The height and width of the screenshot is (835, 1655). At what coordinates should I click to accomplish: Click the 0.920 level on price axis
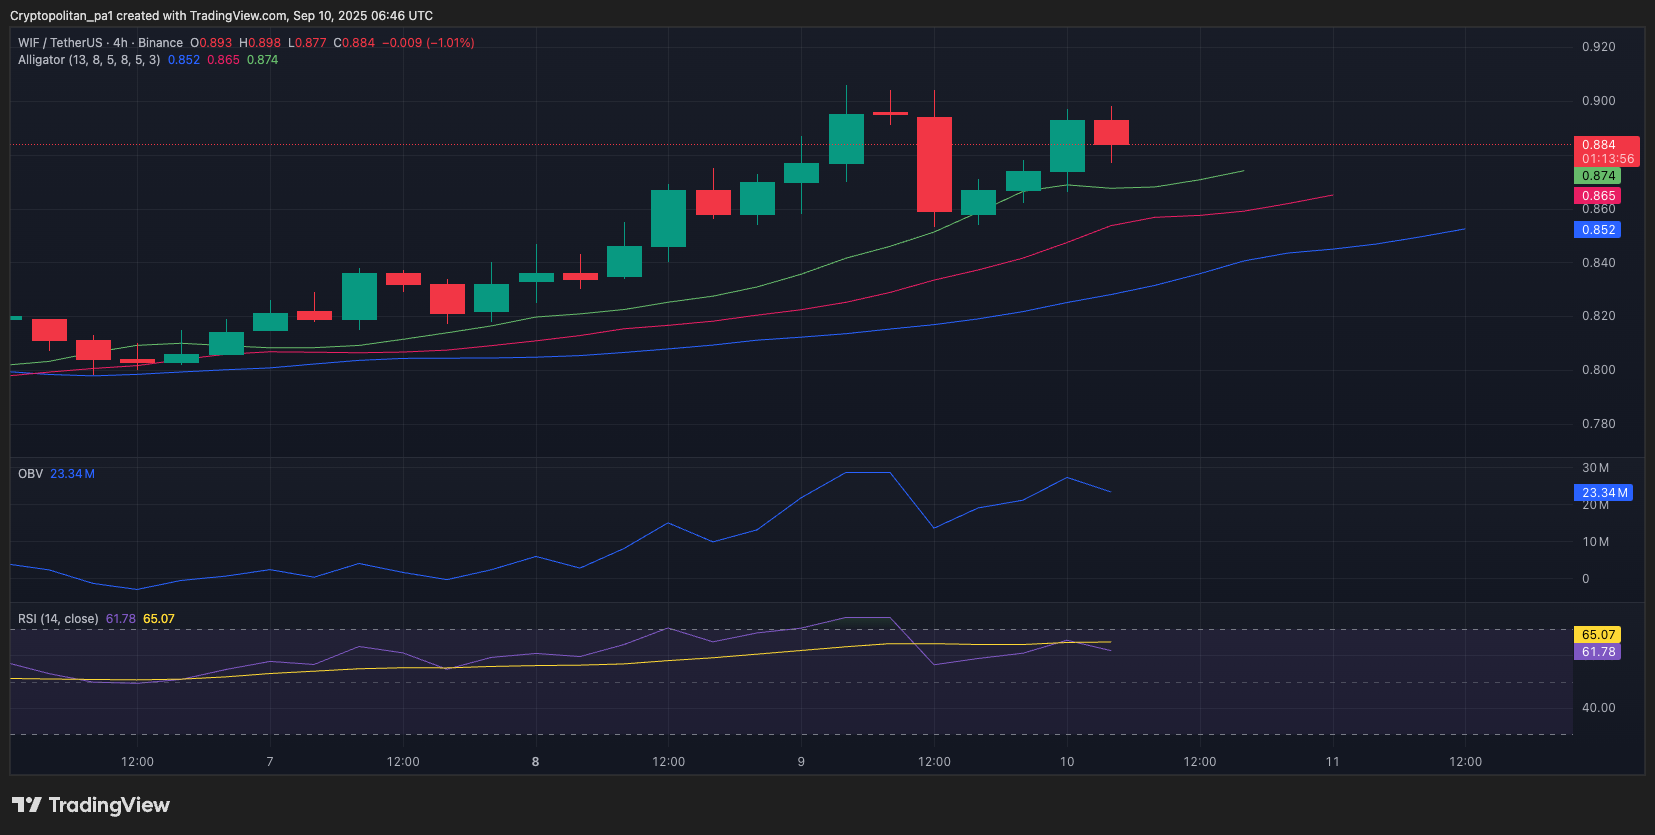pos(1598,47)
